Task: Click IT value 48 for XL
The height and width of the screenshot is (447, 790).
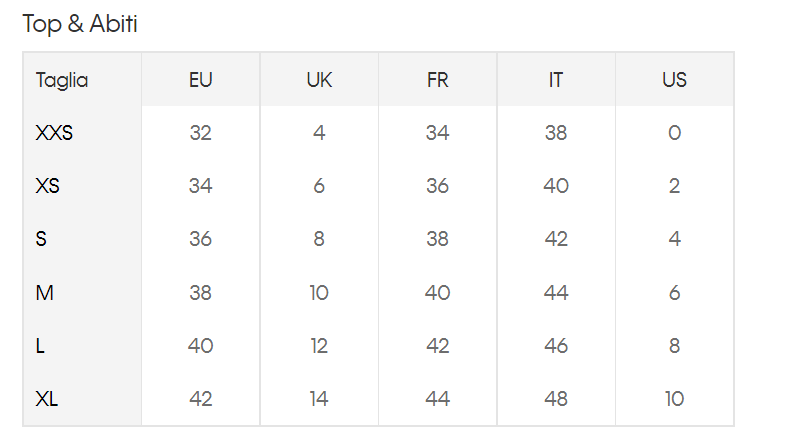Action: 556,399
